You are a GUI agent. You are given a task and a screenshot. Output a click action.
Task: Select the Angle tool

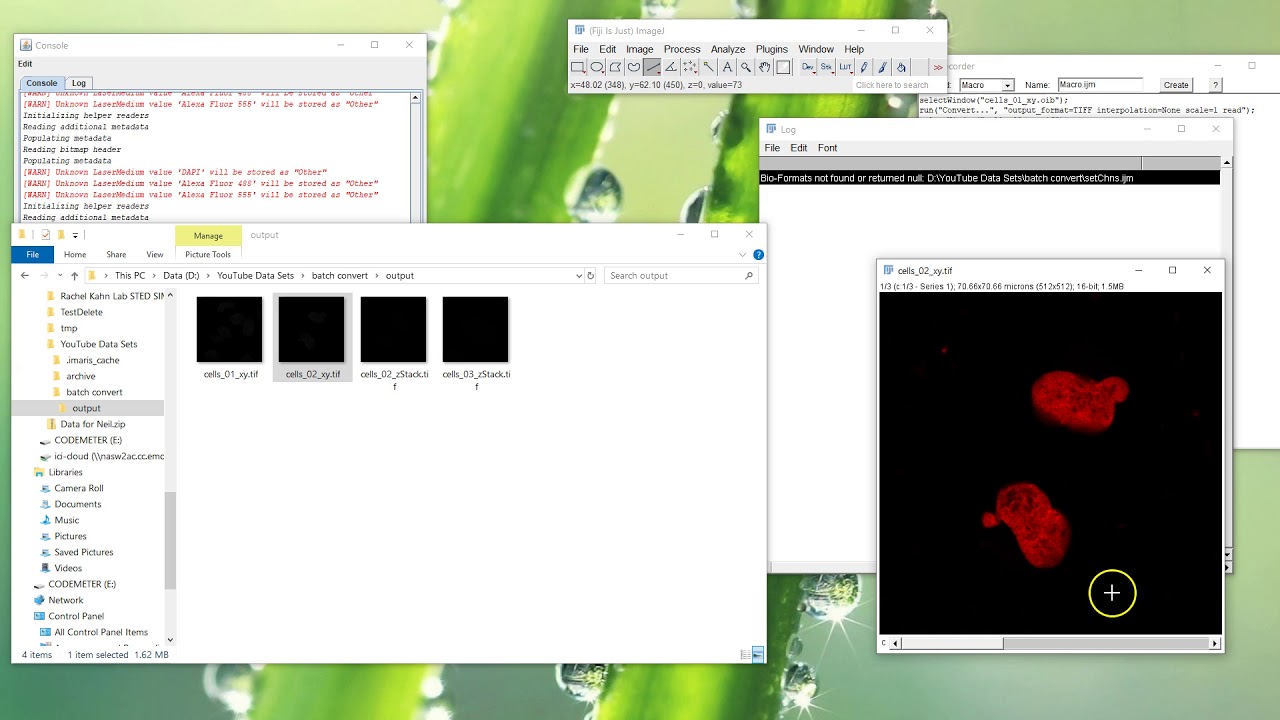click(x=671, y=67)
